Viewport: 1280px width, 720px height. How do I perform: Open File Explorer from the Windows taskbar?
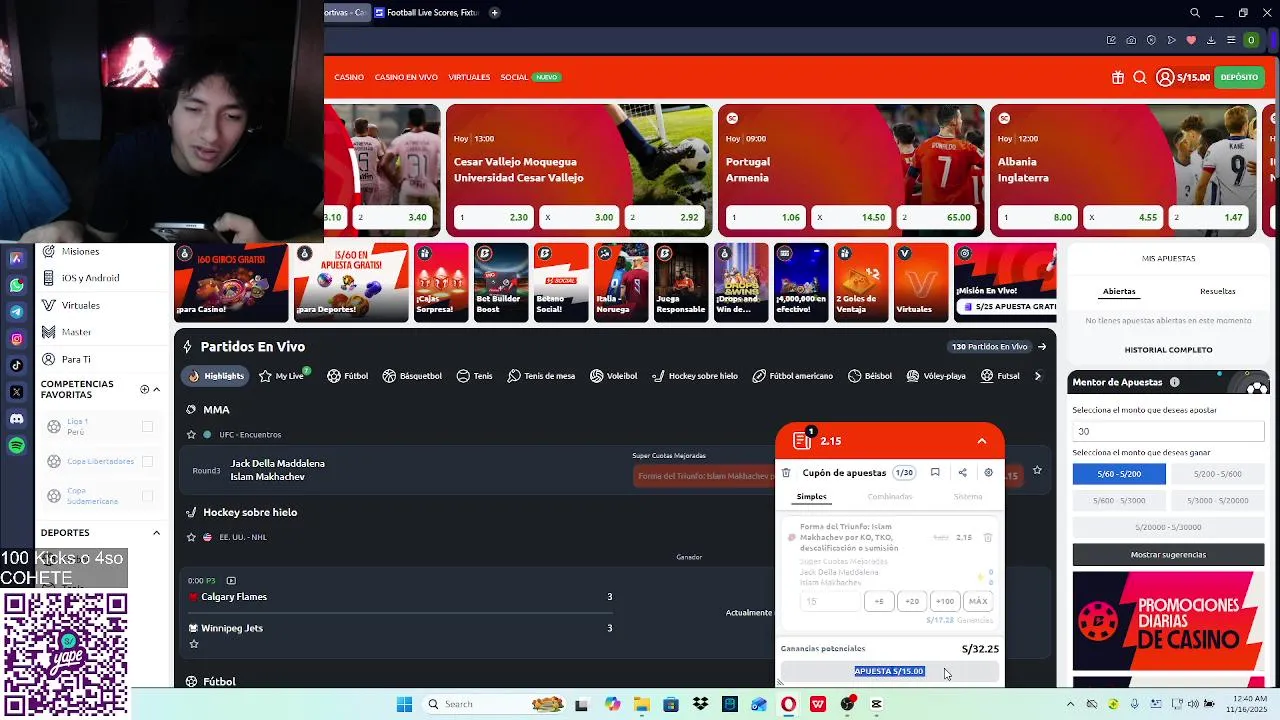(x=641, y=704)
